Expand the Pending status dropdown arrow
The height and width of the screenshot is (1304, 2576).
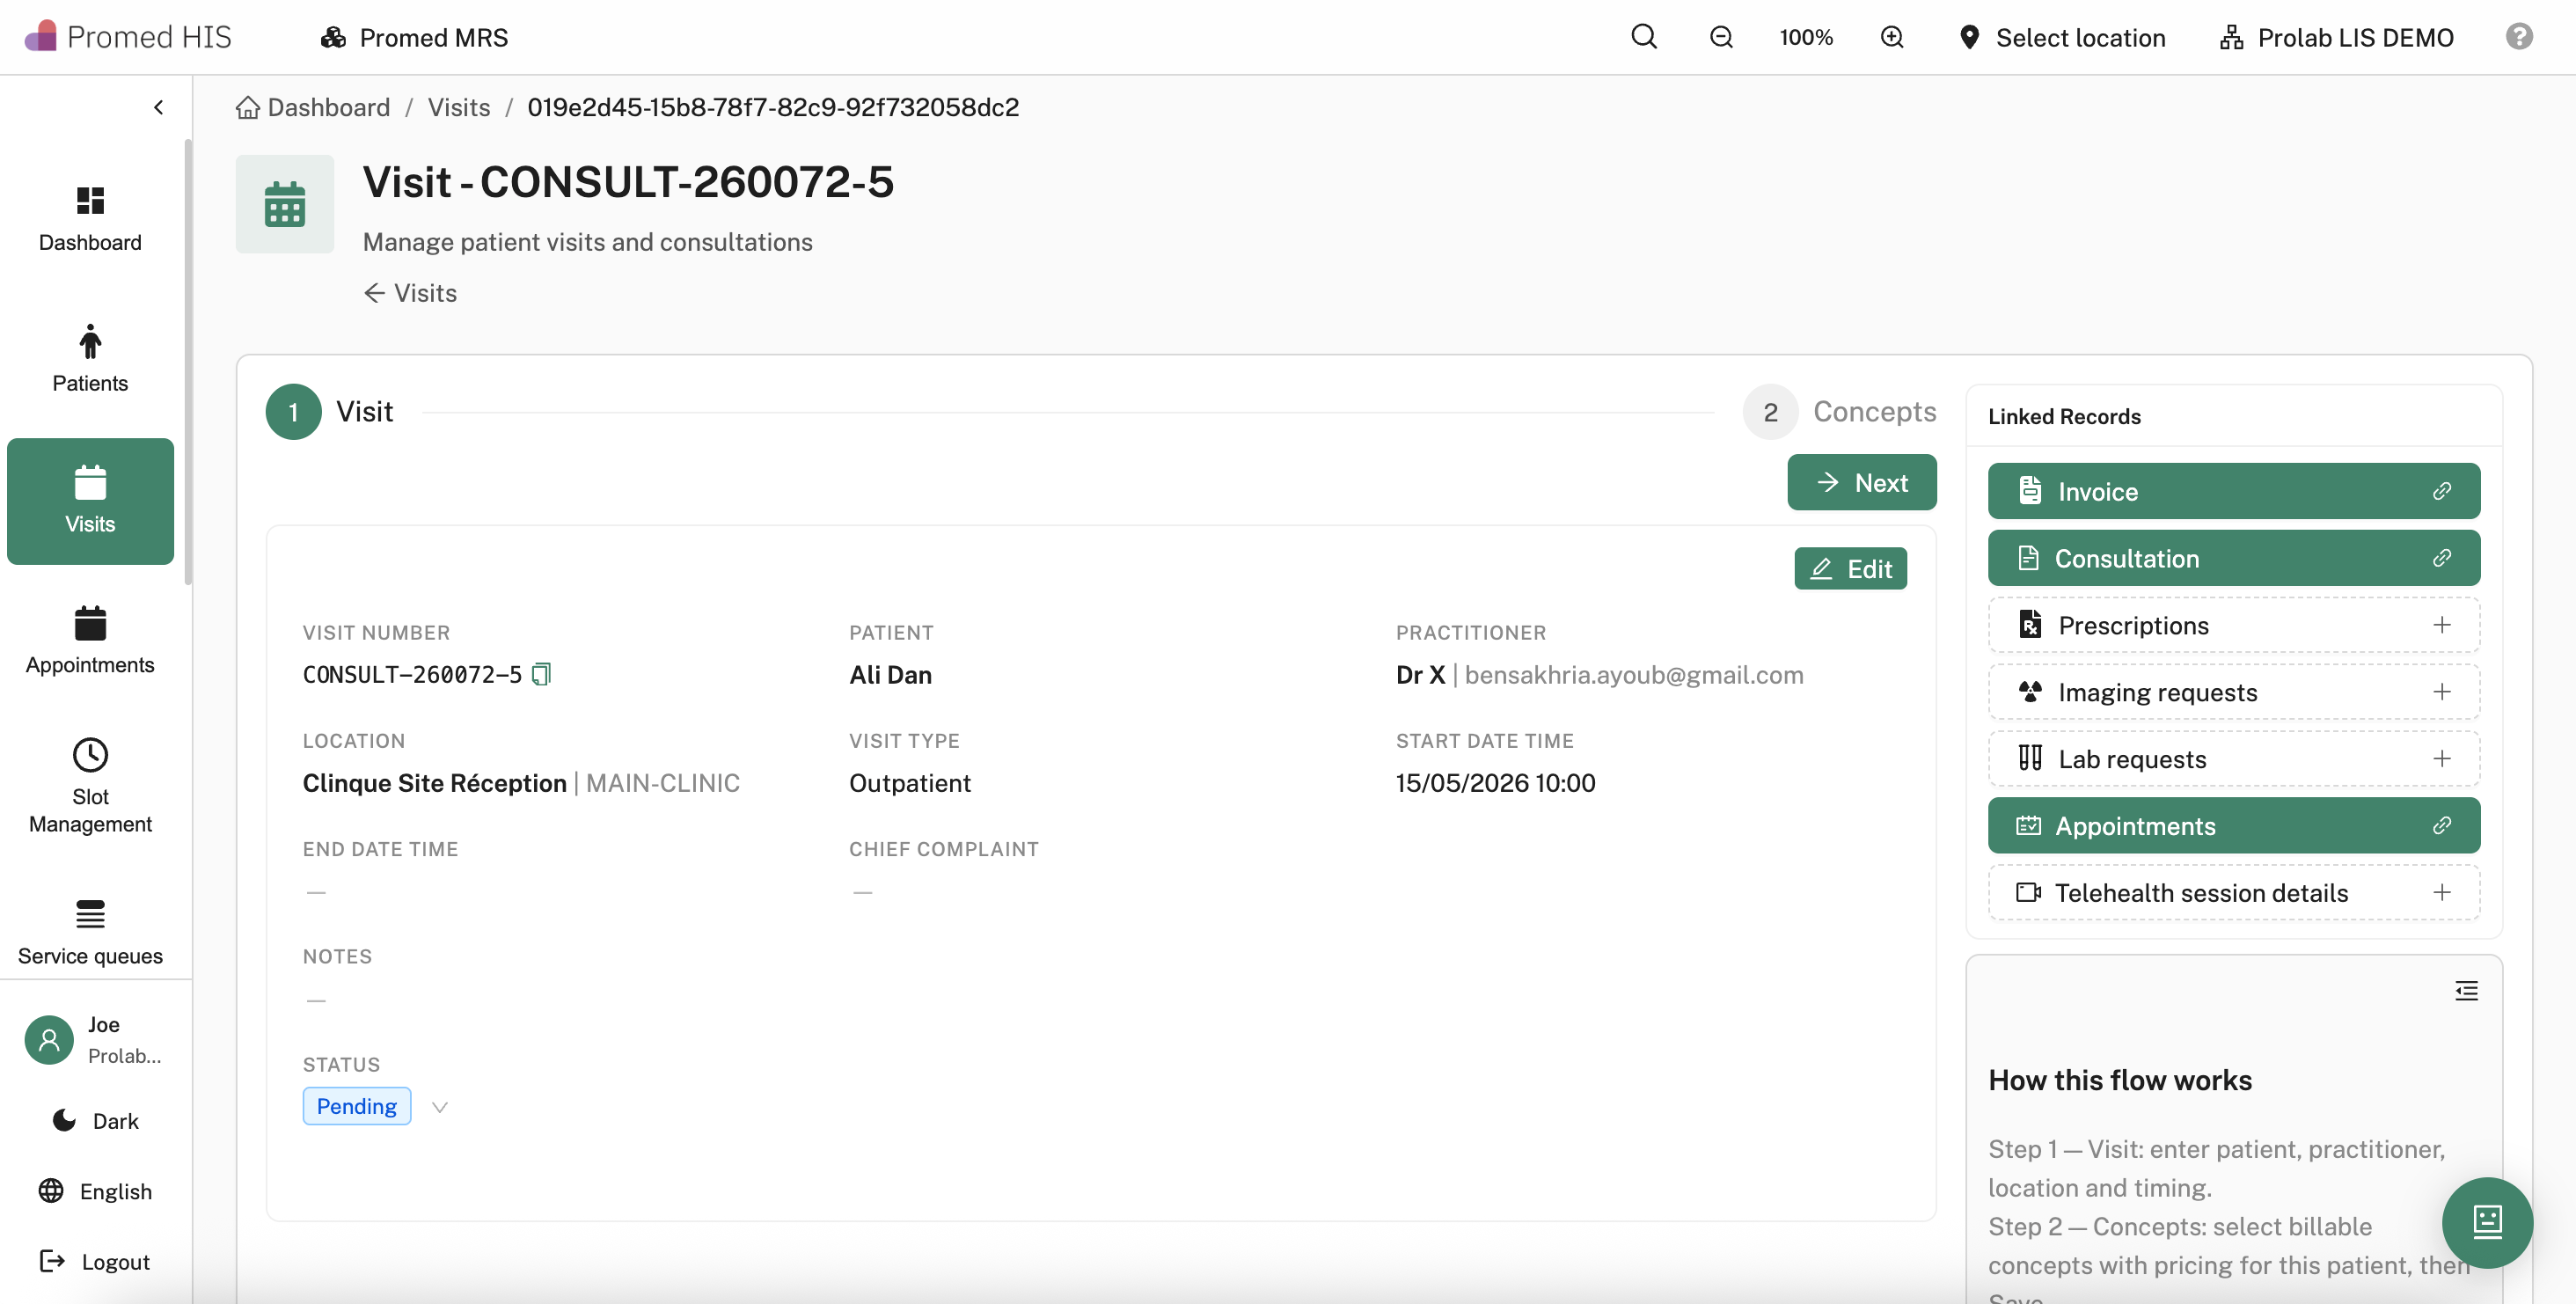coord(439,1107)
